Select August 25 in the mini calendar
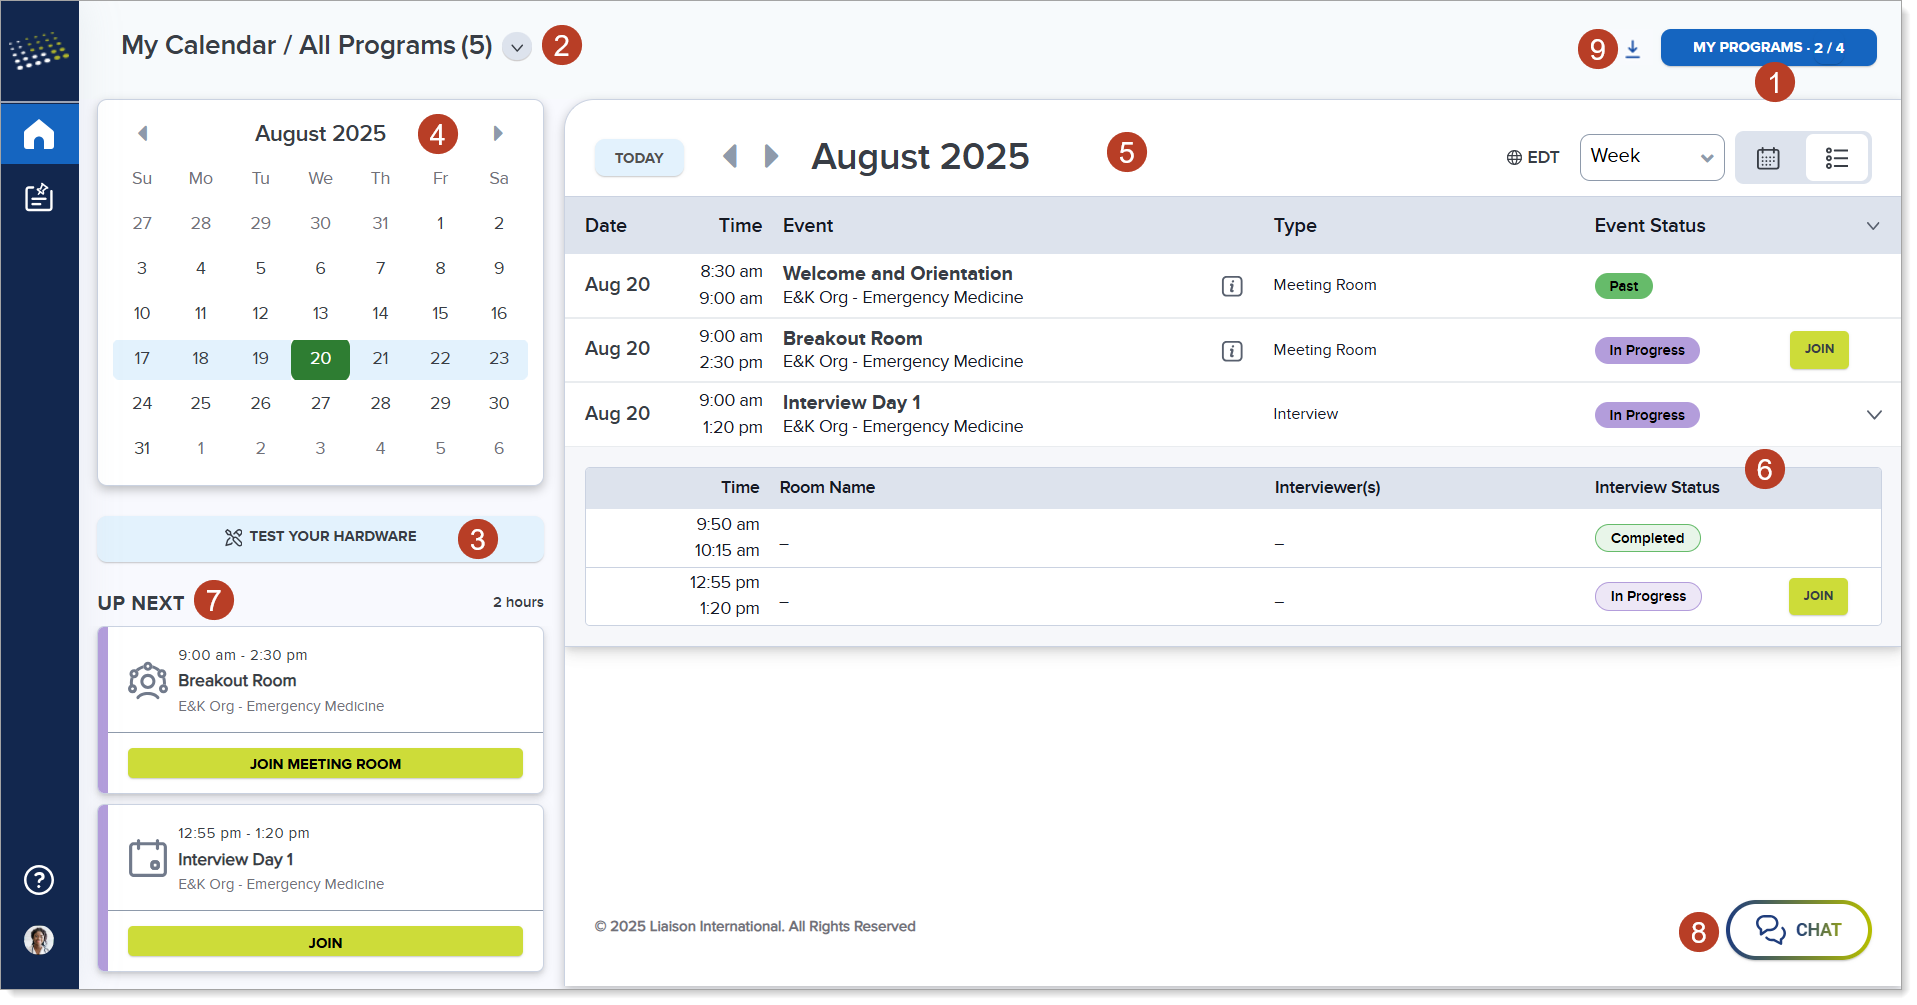The image size is (1917, 1005). (200, 403)
